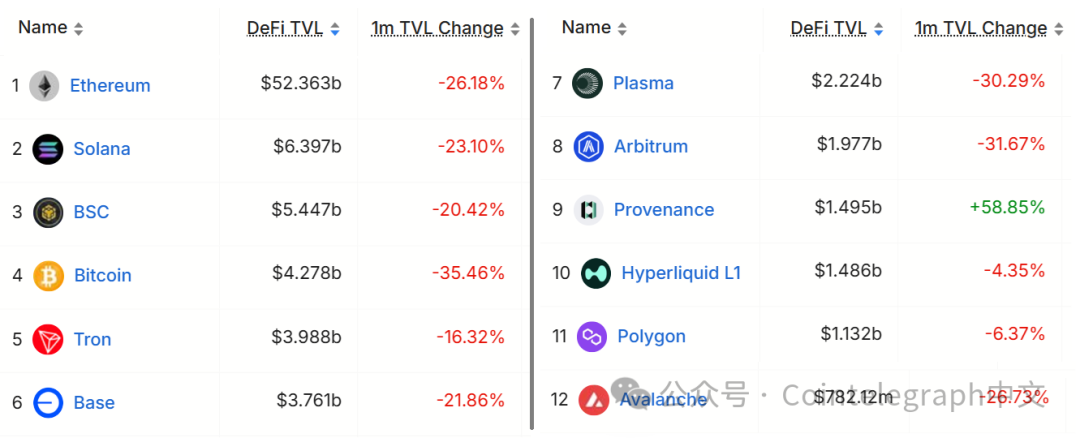1080x438 pixels.
Task: Click the Ethereum chain logo icon
Action: (x=44, y=86)
